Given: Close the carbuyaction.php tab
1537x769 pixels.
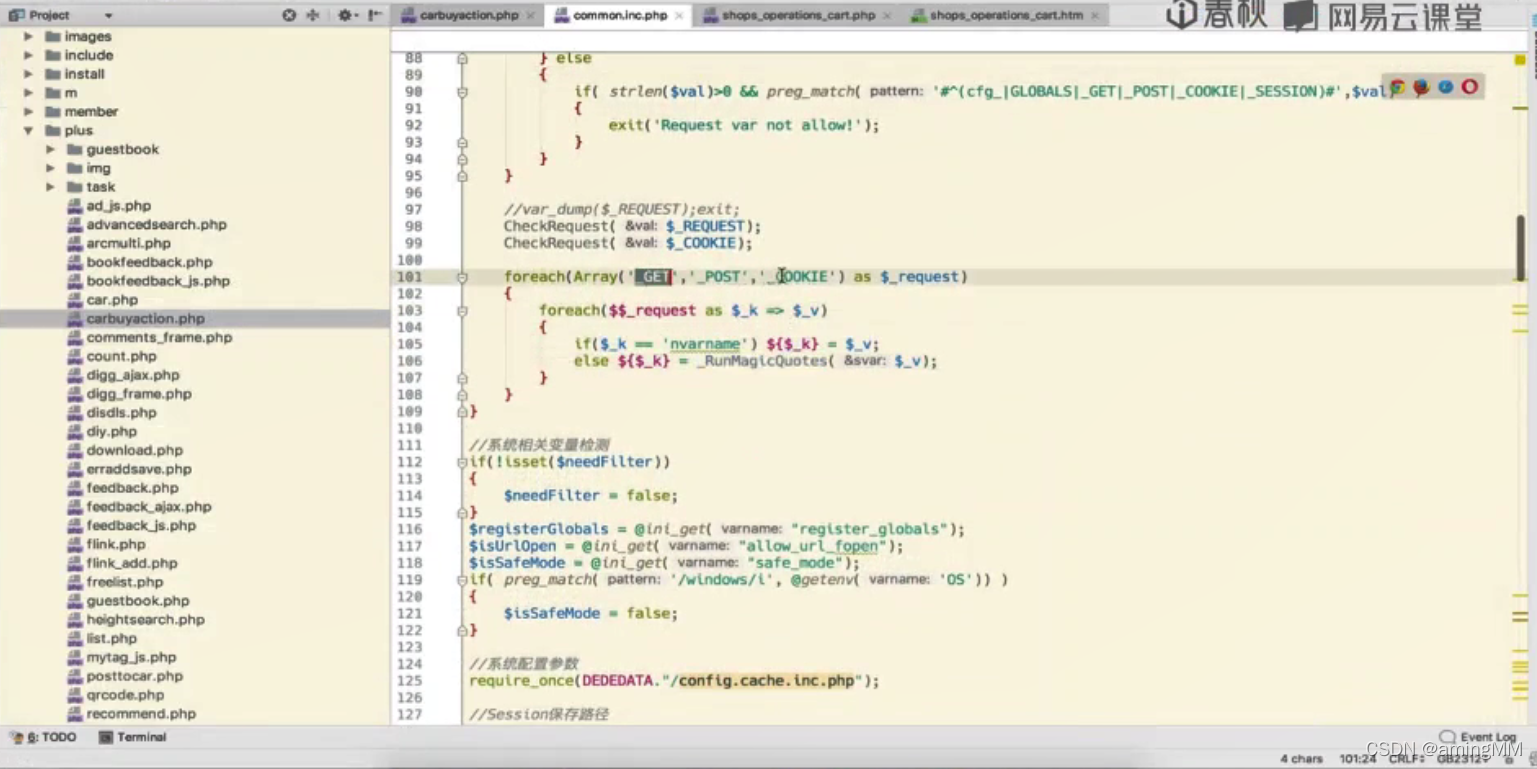Looking at the screenshot, I should 530,16.
